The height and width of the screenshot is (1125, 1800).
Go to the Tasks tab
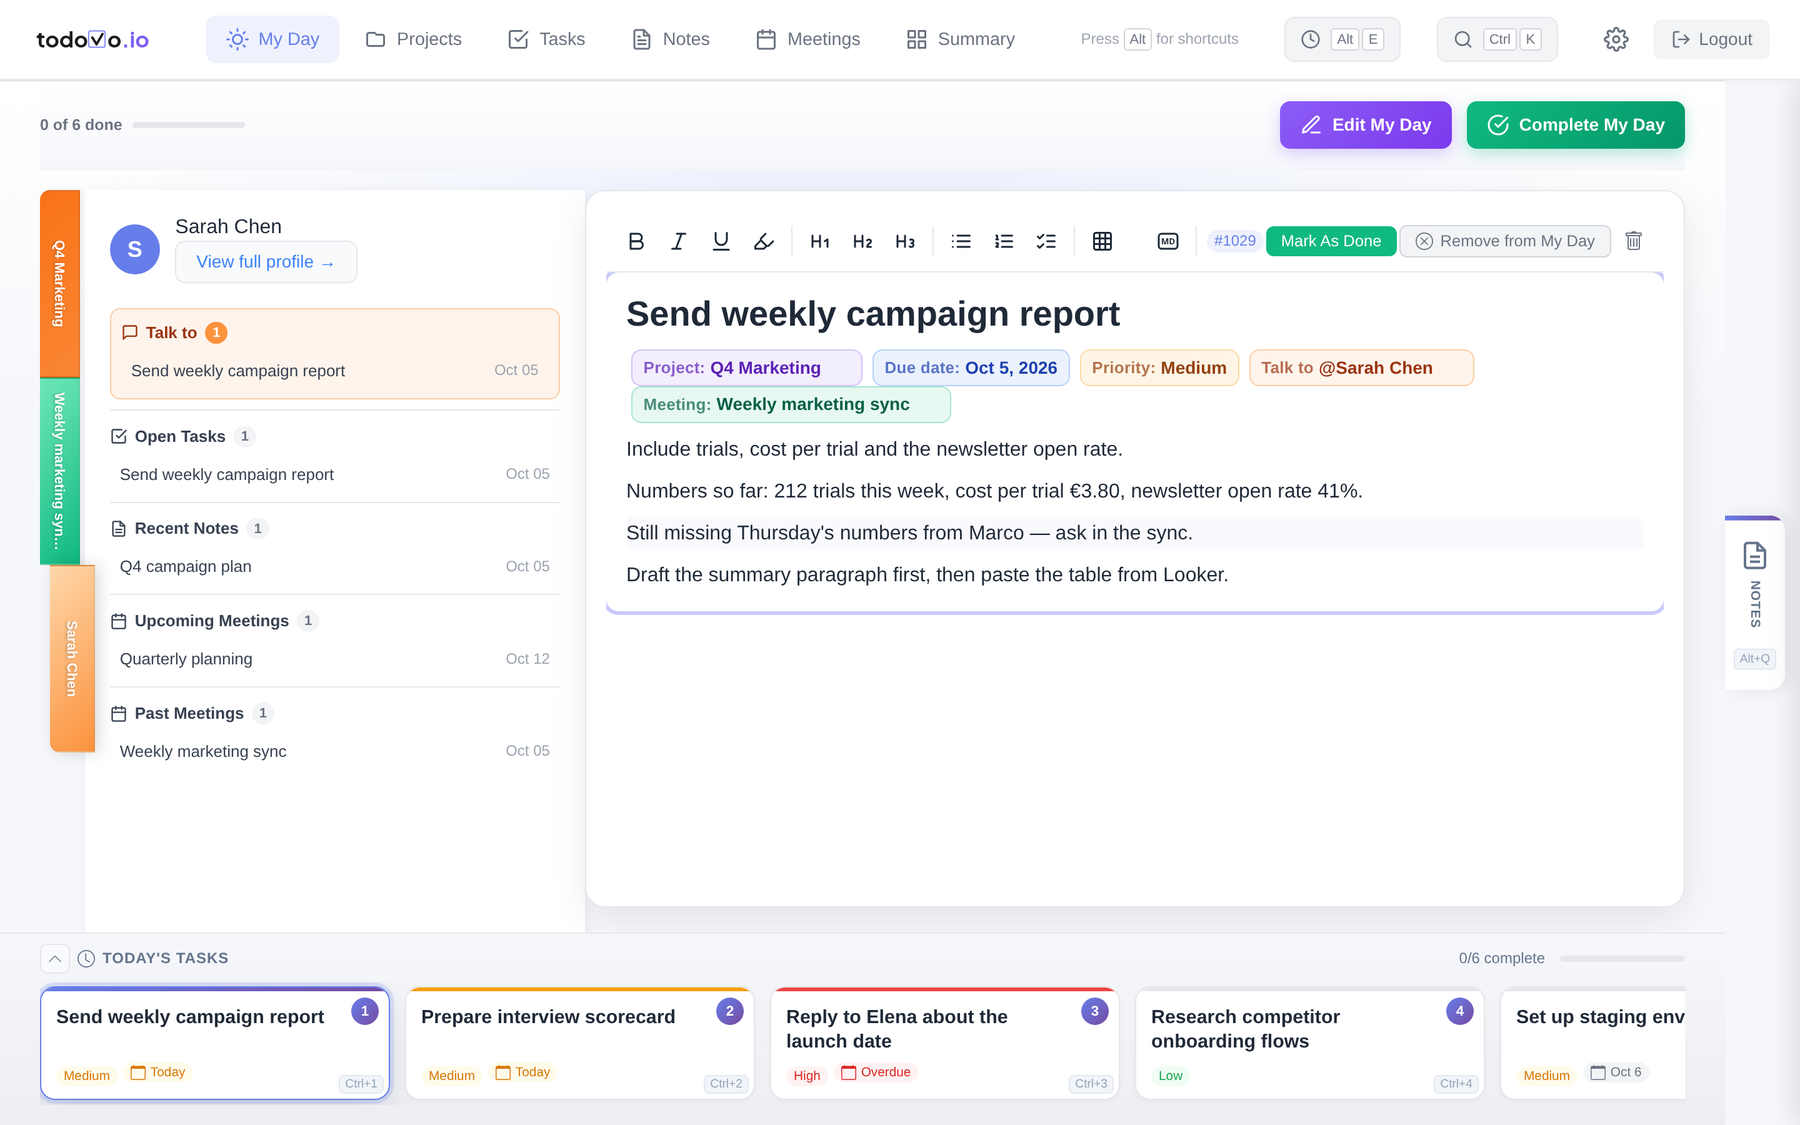[x=547, y=39]
